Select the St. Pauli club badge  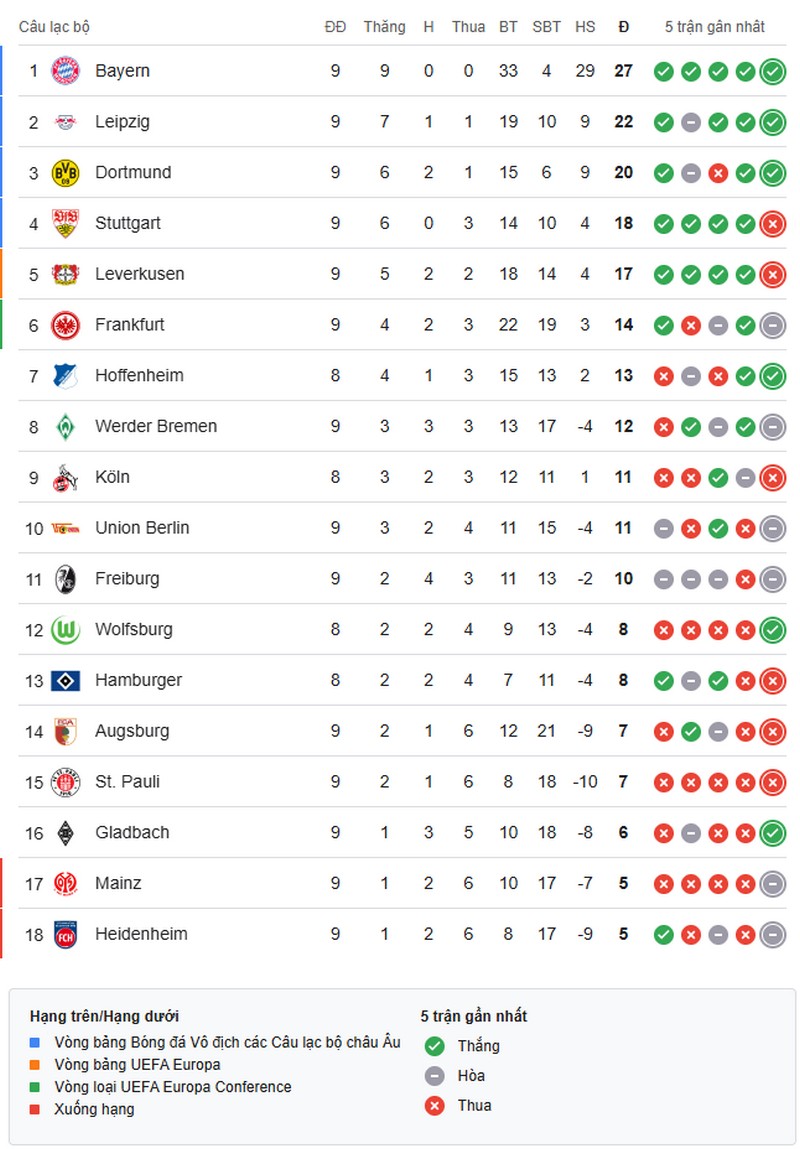click(x=64, y=781)
